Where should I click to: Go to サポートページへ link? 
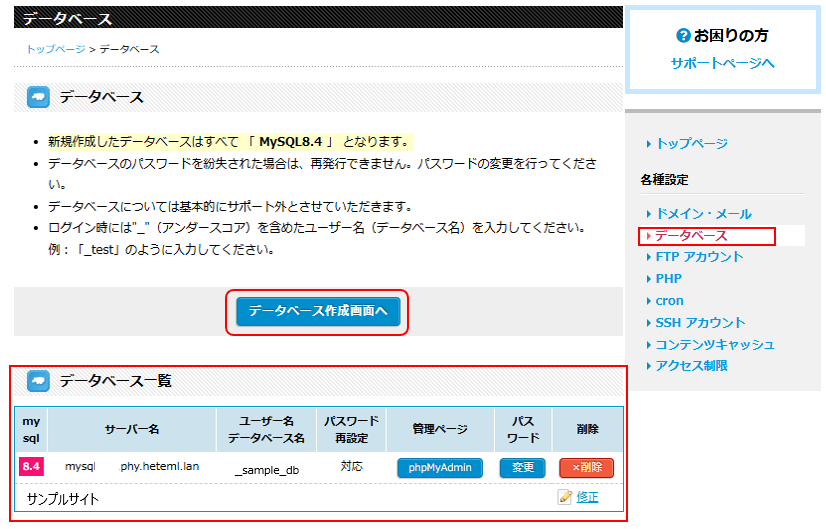coord(722,63)
